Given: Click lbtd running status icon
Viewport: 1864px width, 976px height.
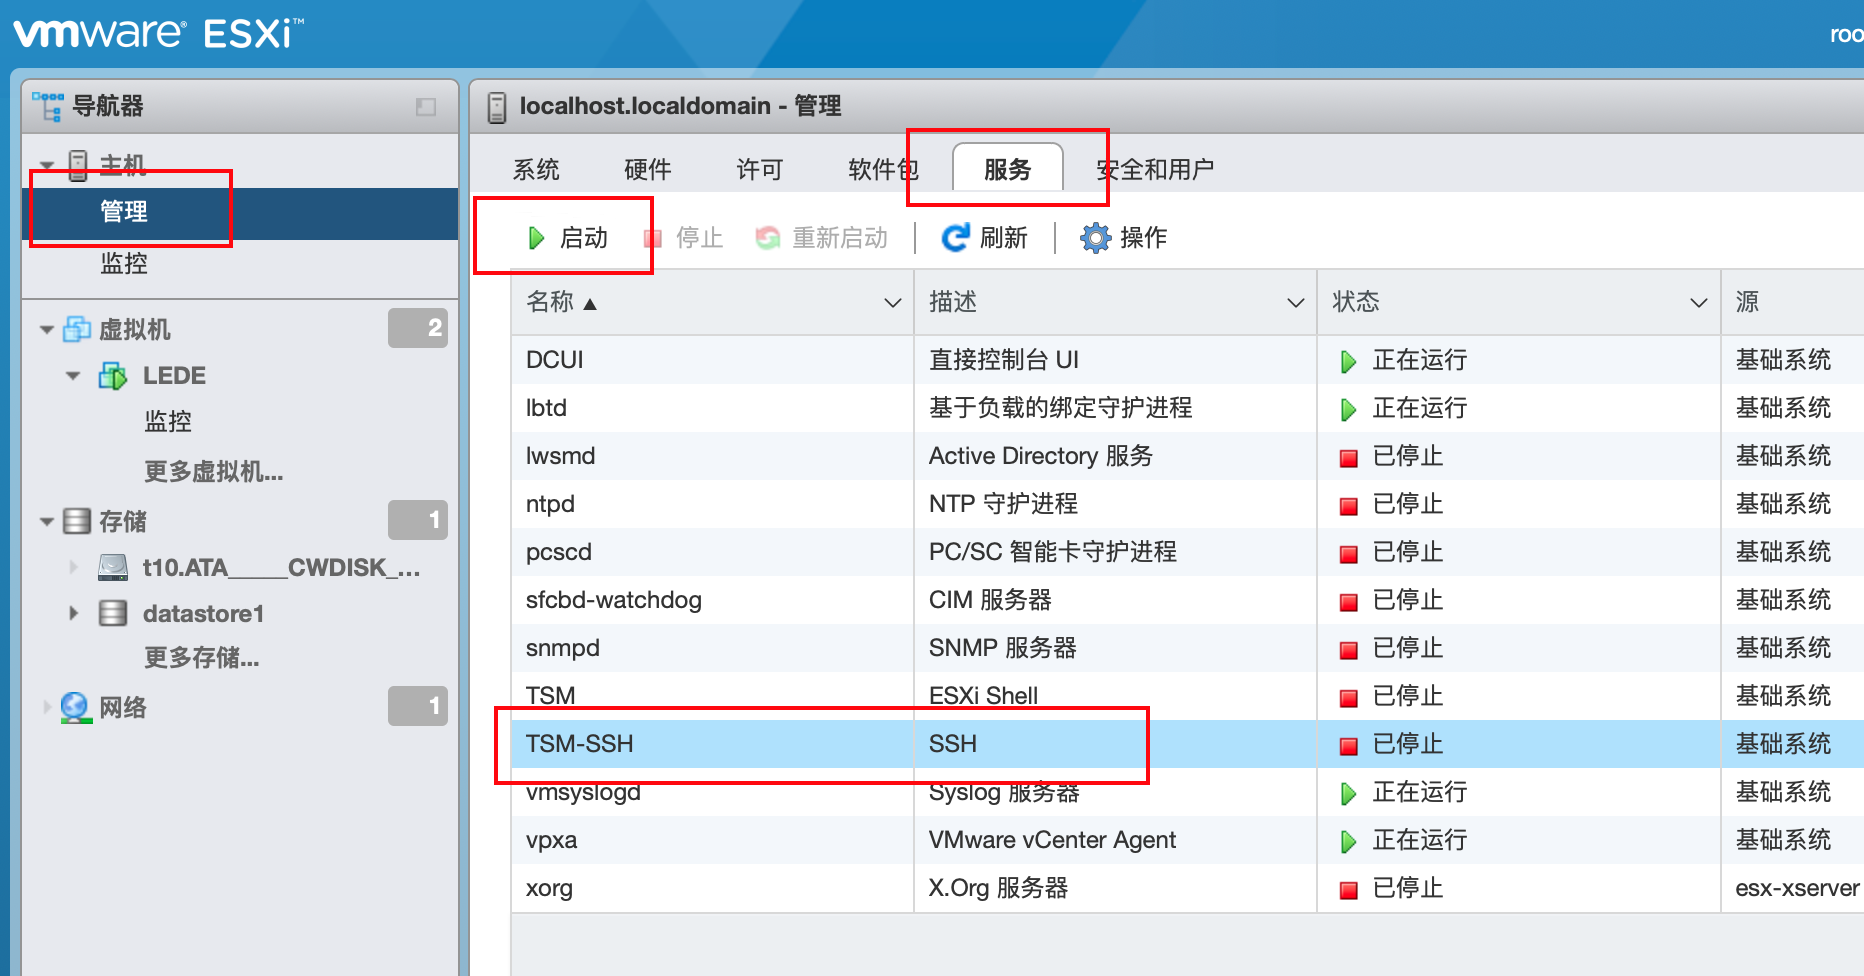Looking at the screenshot, I should [x=1348, y=409].
